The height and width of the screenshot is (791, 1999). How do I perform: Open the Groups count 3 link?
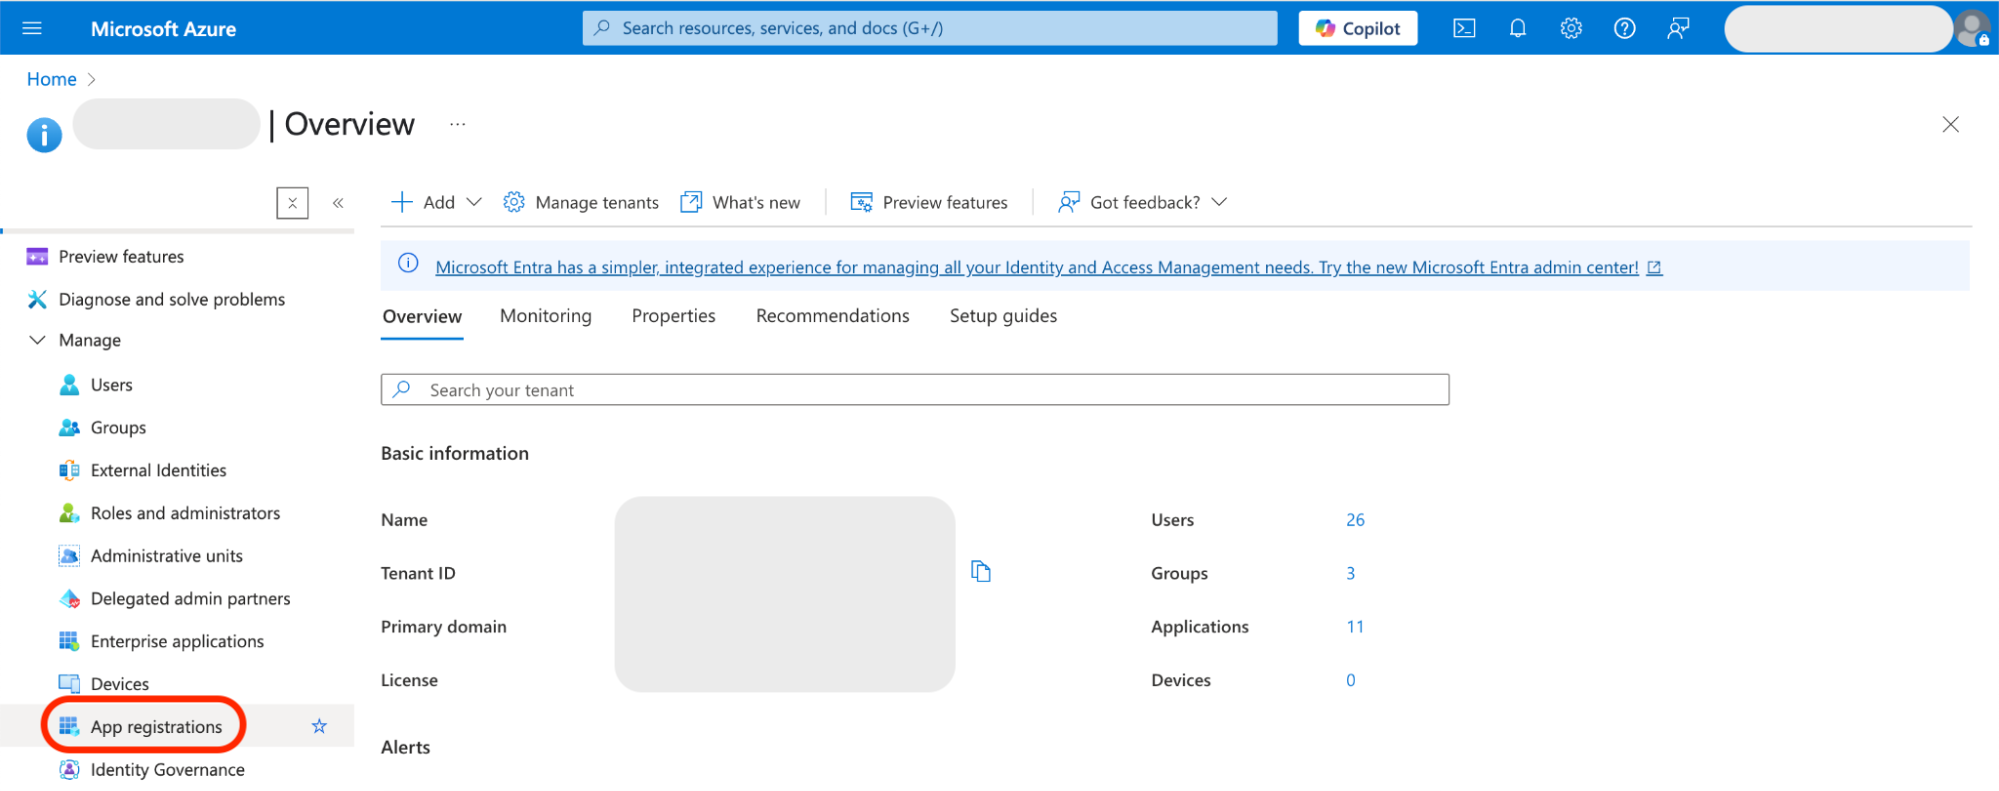(1350, 573)
